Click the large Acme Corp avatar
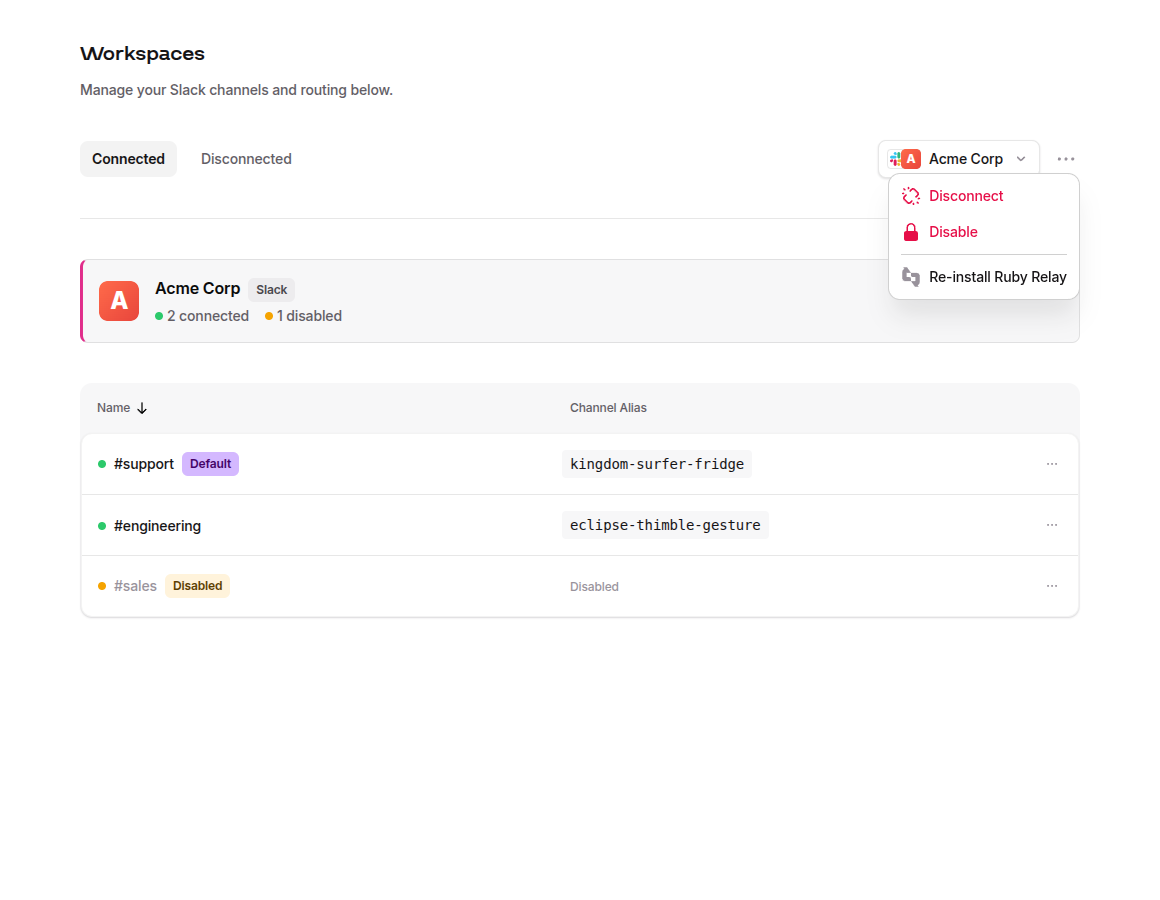The width and height of the screenshot is (1160, 900). coord(119,301)
